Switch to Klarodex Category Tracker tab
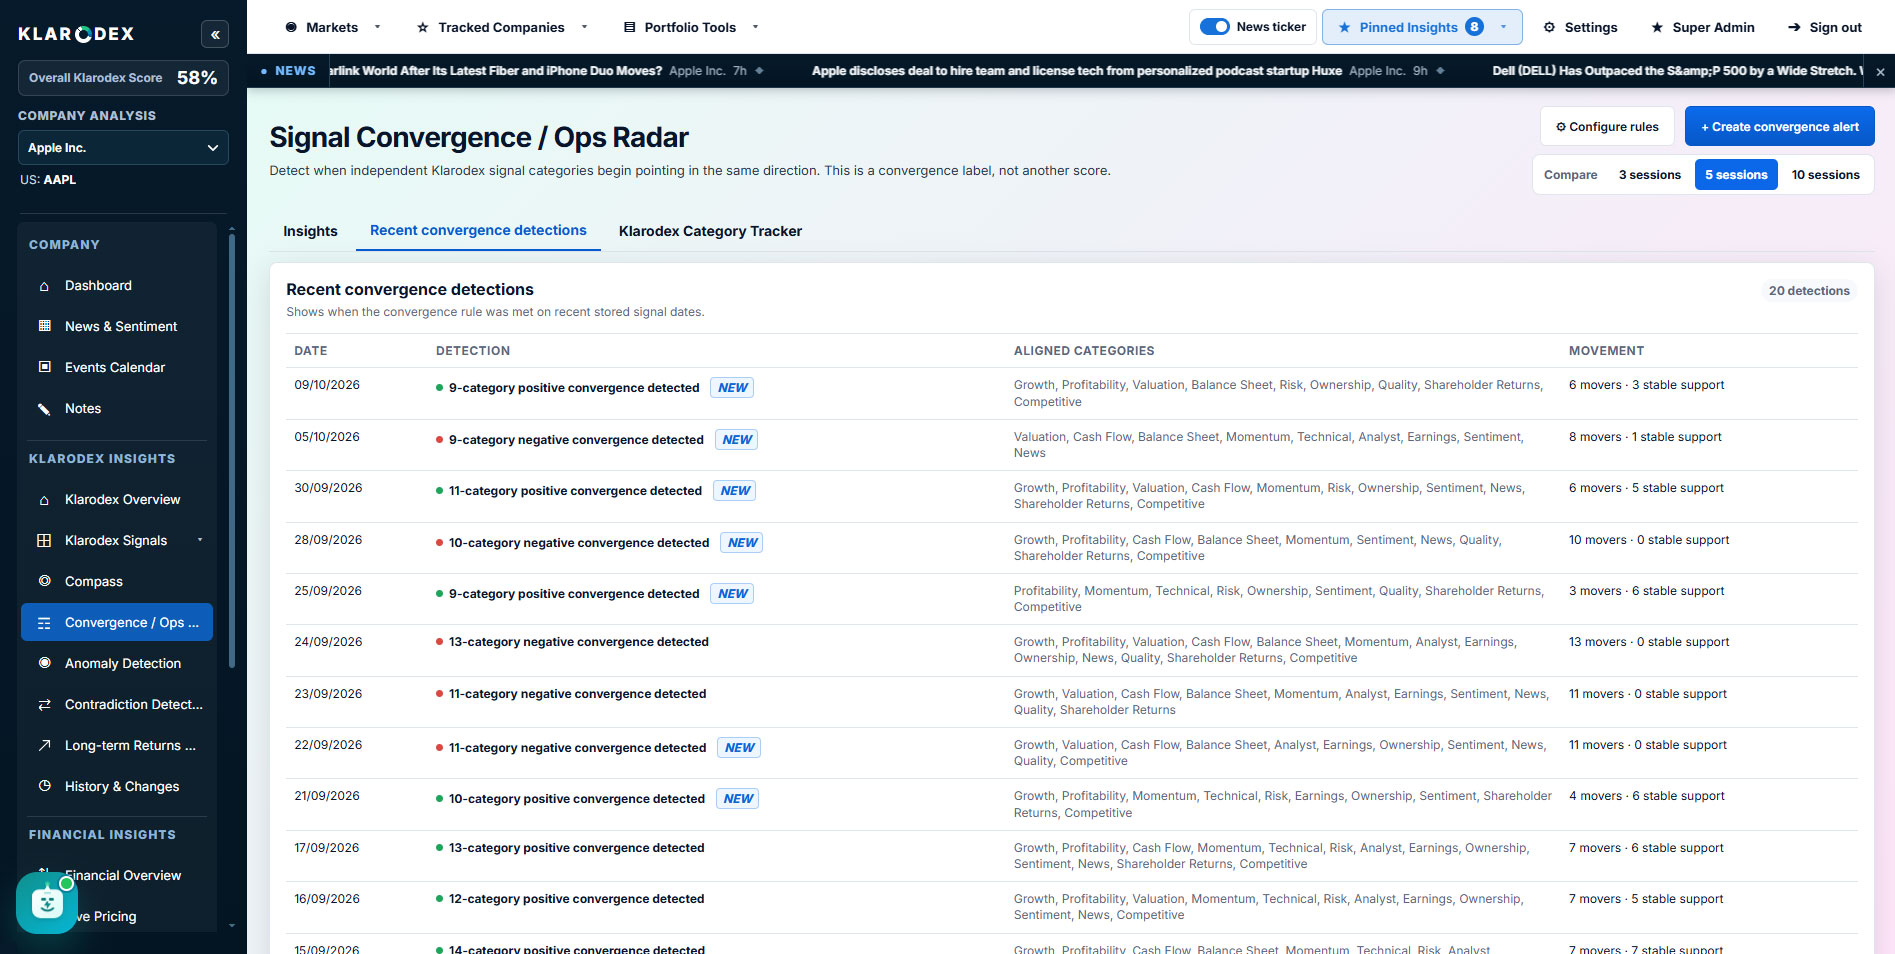This screenshot has width=1895, height=954. coord(710,231)
